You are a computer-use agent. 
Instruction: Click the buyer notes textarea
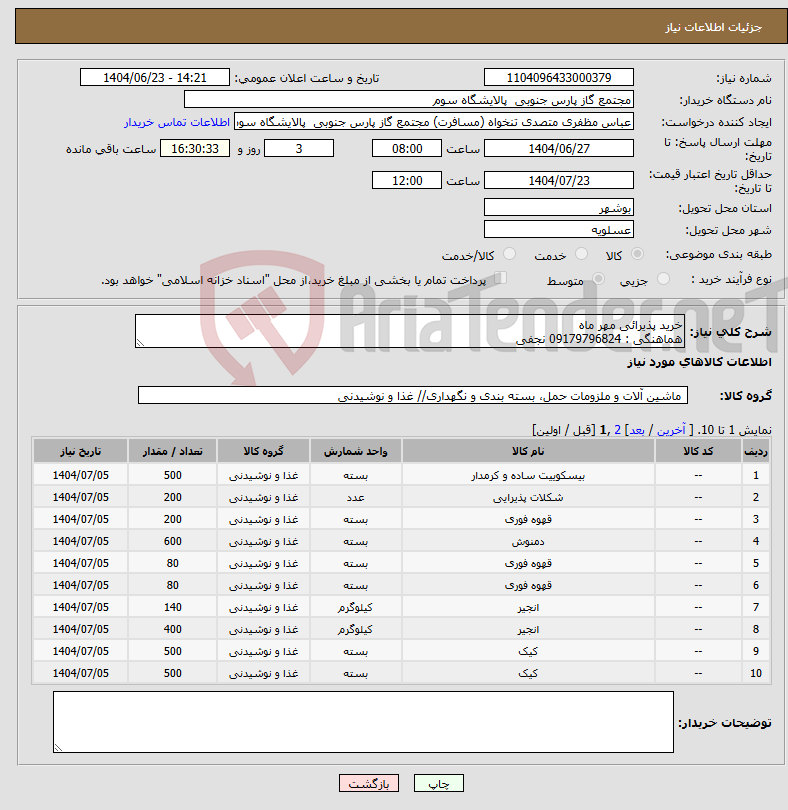[363, 722]
